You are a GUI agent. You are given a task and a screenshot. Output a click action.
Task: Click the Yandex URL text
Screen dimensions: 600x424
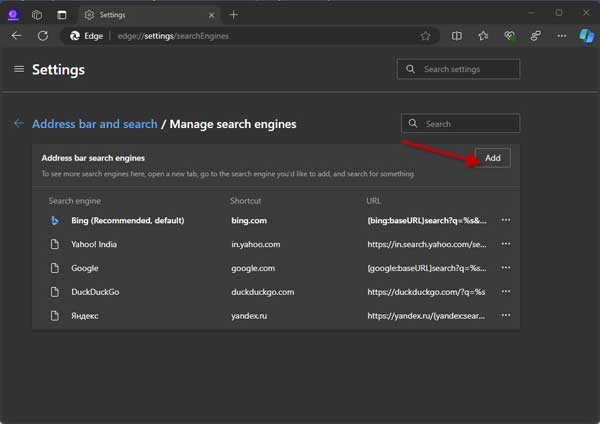(426, 316)
